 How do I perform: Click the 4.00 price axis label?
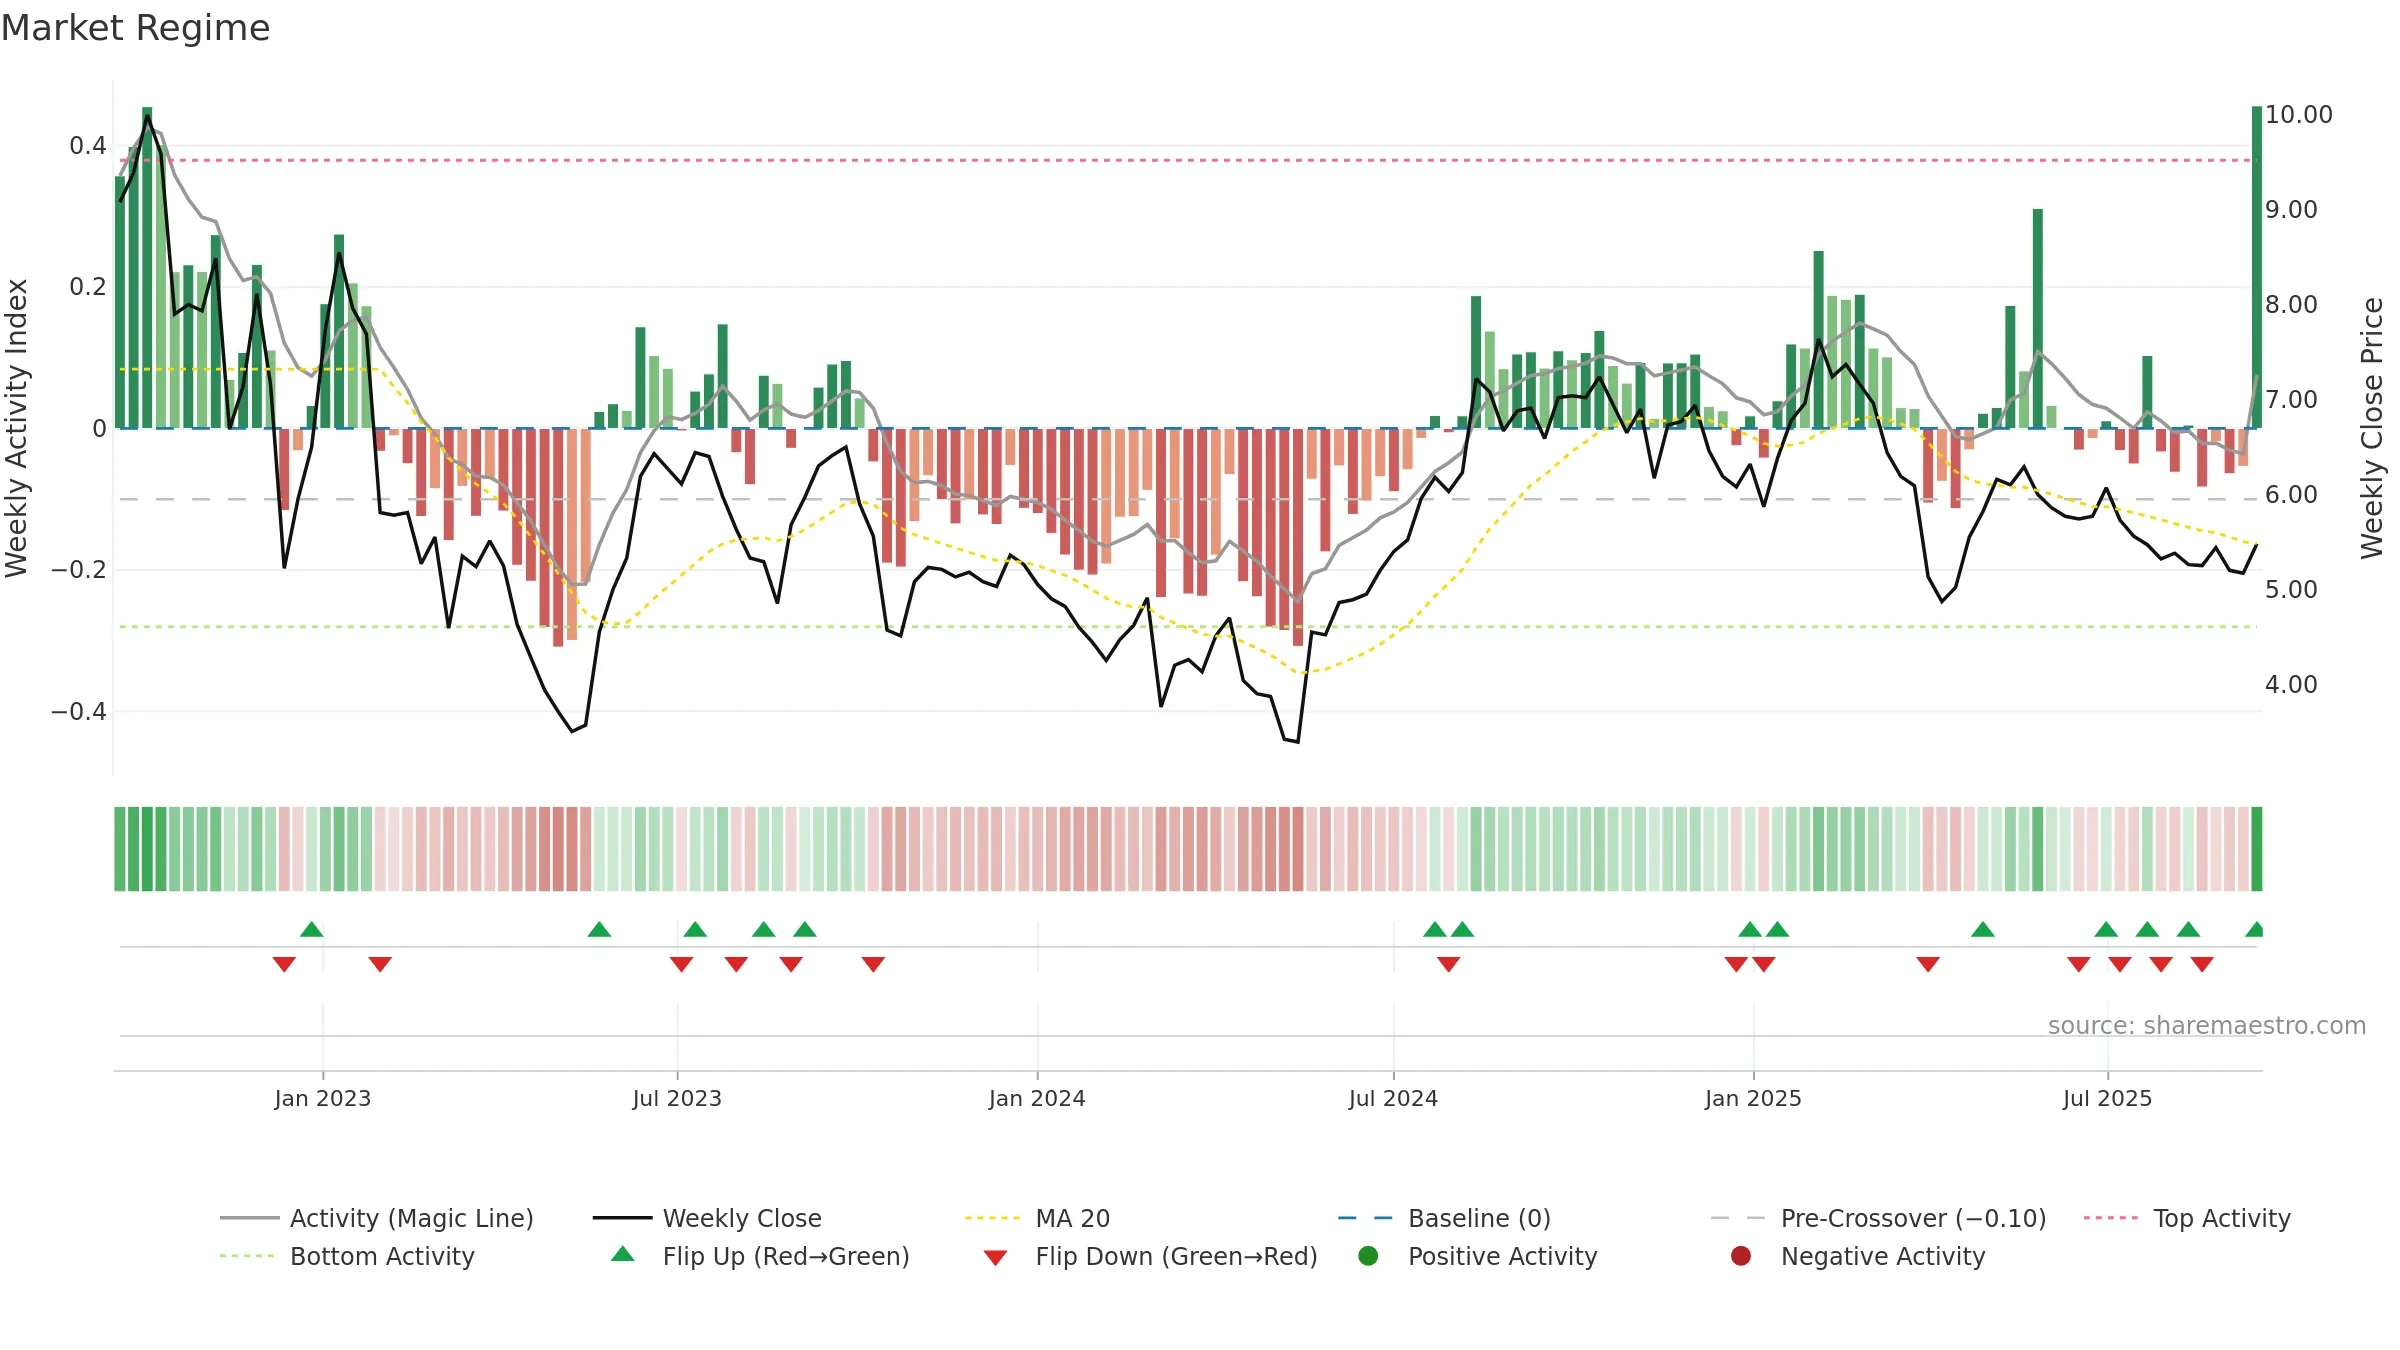2291,684
